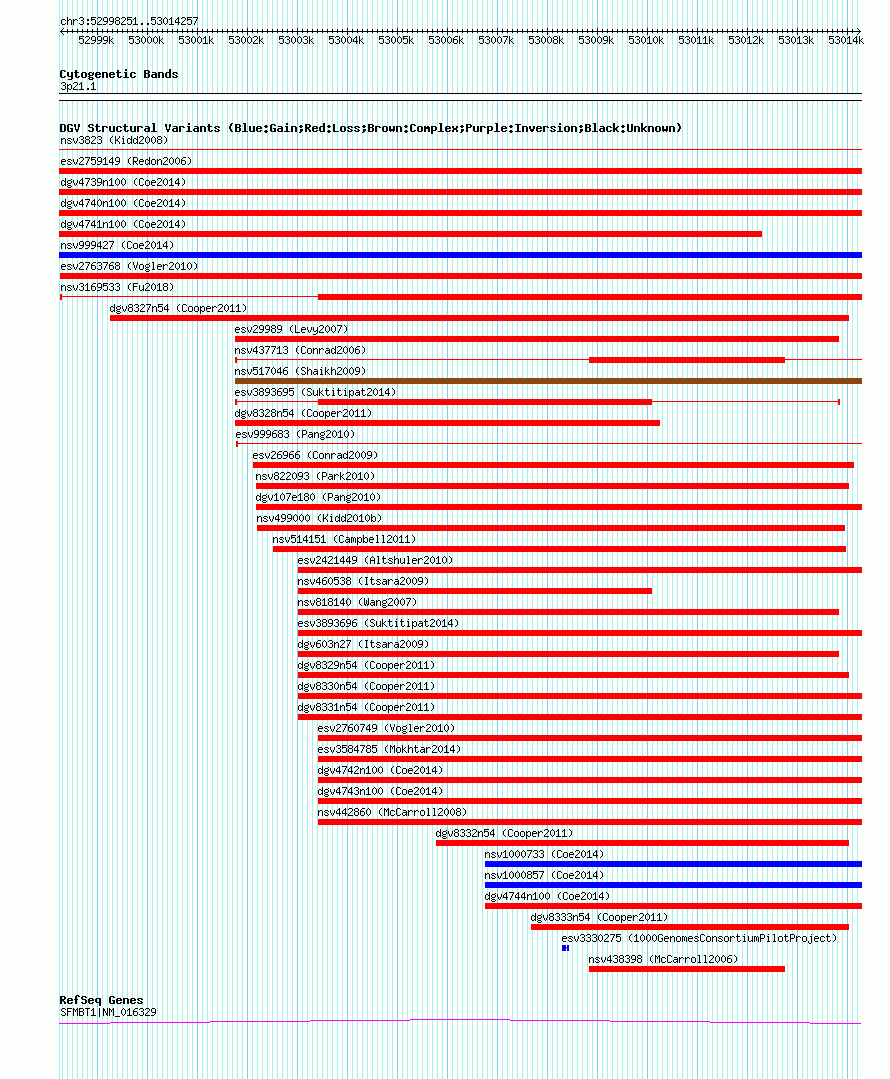890x1079 pixels.
Task: Open the dgv4739n100 (Coe2014) variant label
Action: click(123, 182)
